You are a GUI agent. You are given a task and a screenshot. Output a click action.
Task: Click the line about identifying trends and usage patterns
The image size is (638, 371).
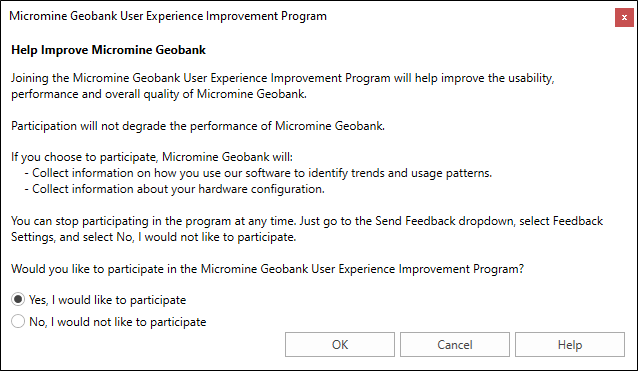click(258, 173)
